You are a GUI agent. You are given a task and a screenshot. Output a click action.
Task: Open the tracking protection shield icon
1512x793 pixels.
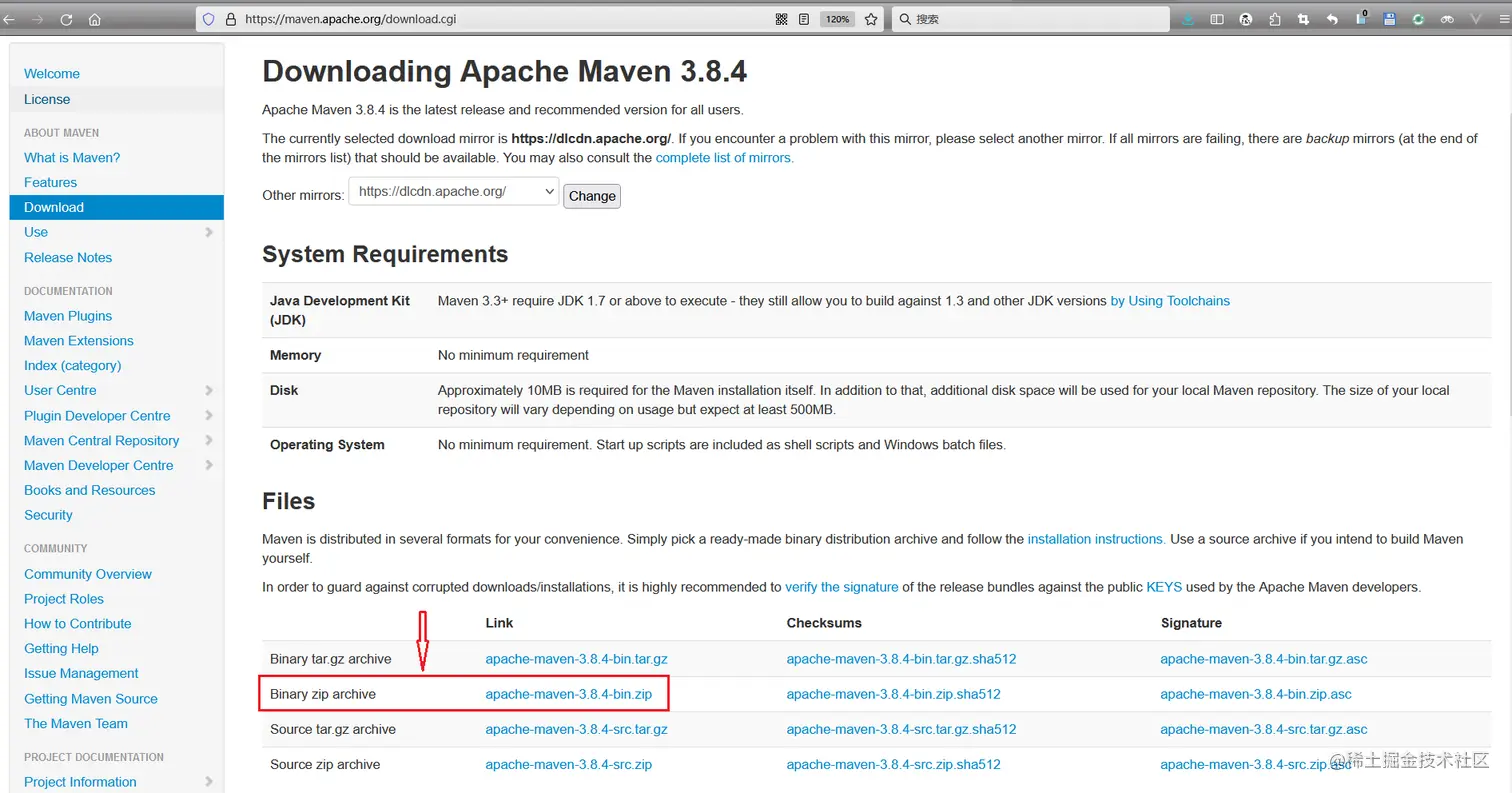pos(209,19)
